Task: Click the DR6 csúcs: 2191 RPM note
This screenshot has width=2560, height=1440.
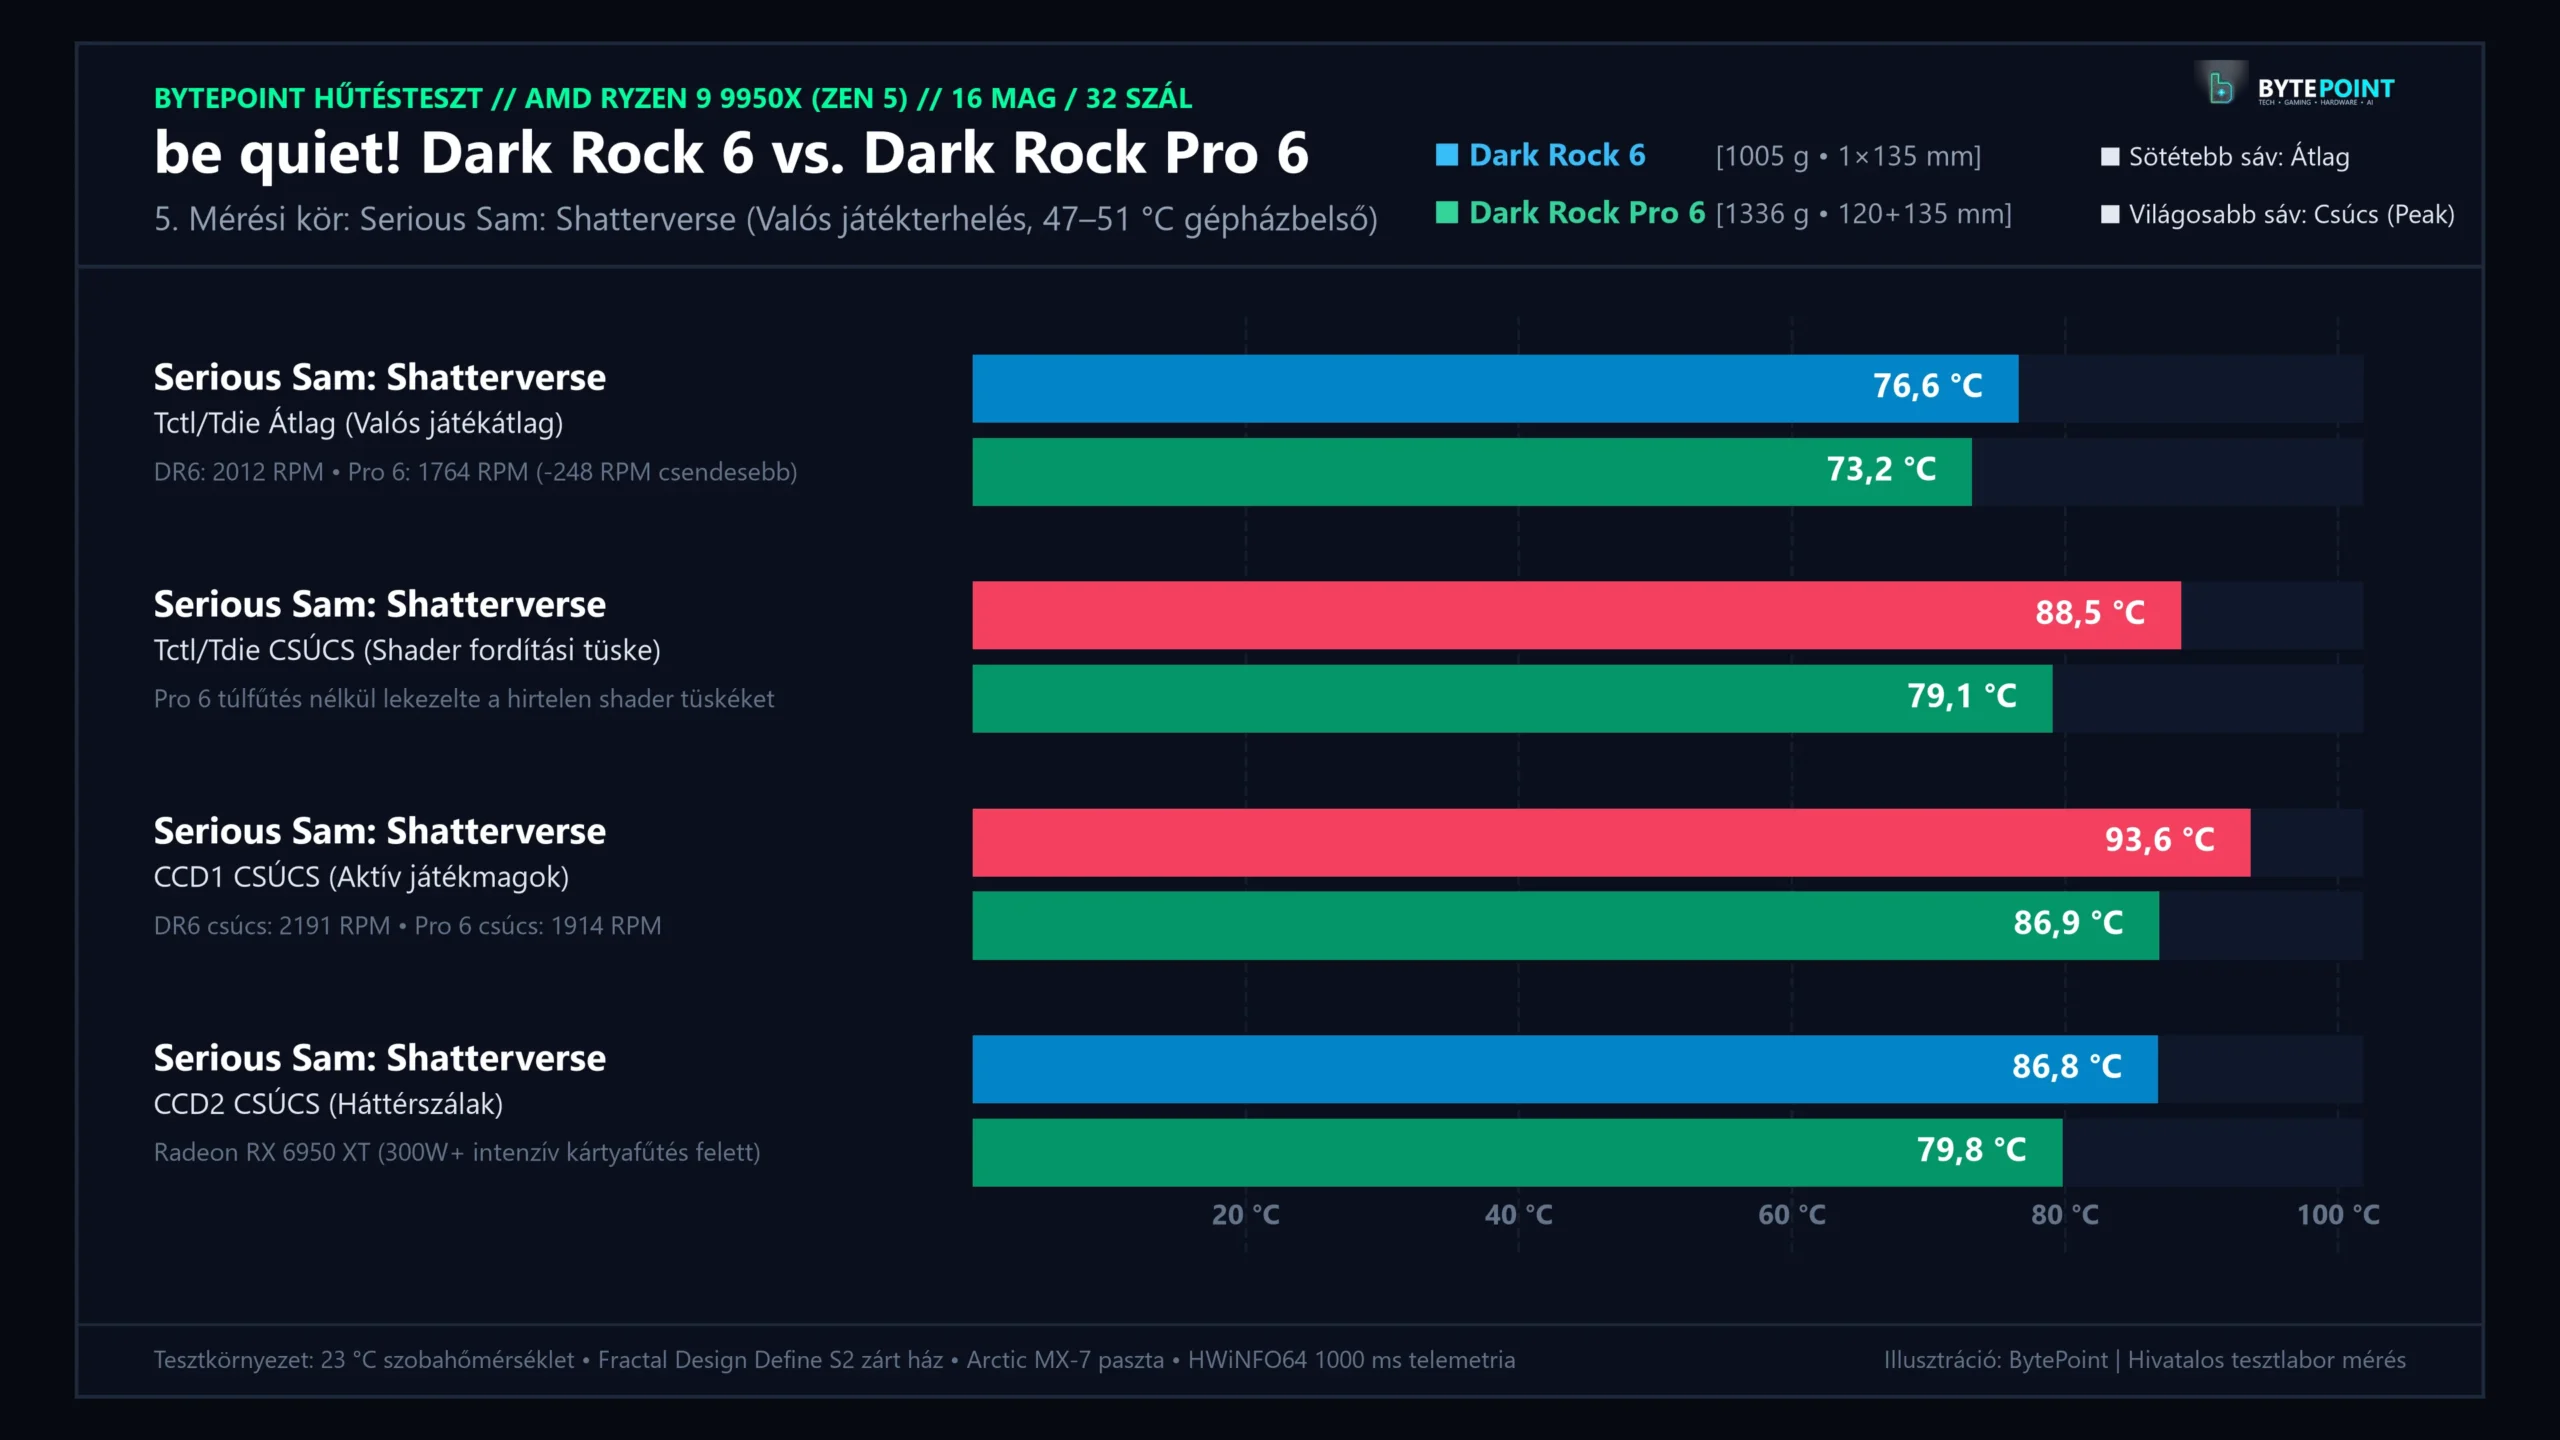Action: coord(407,926)
